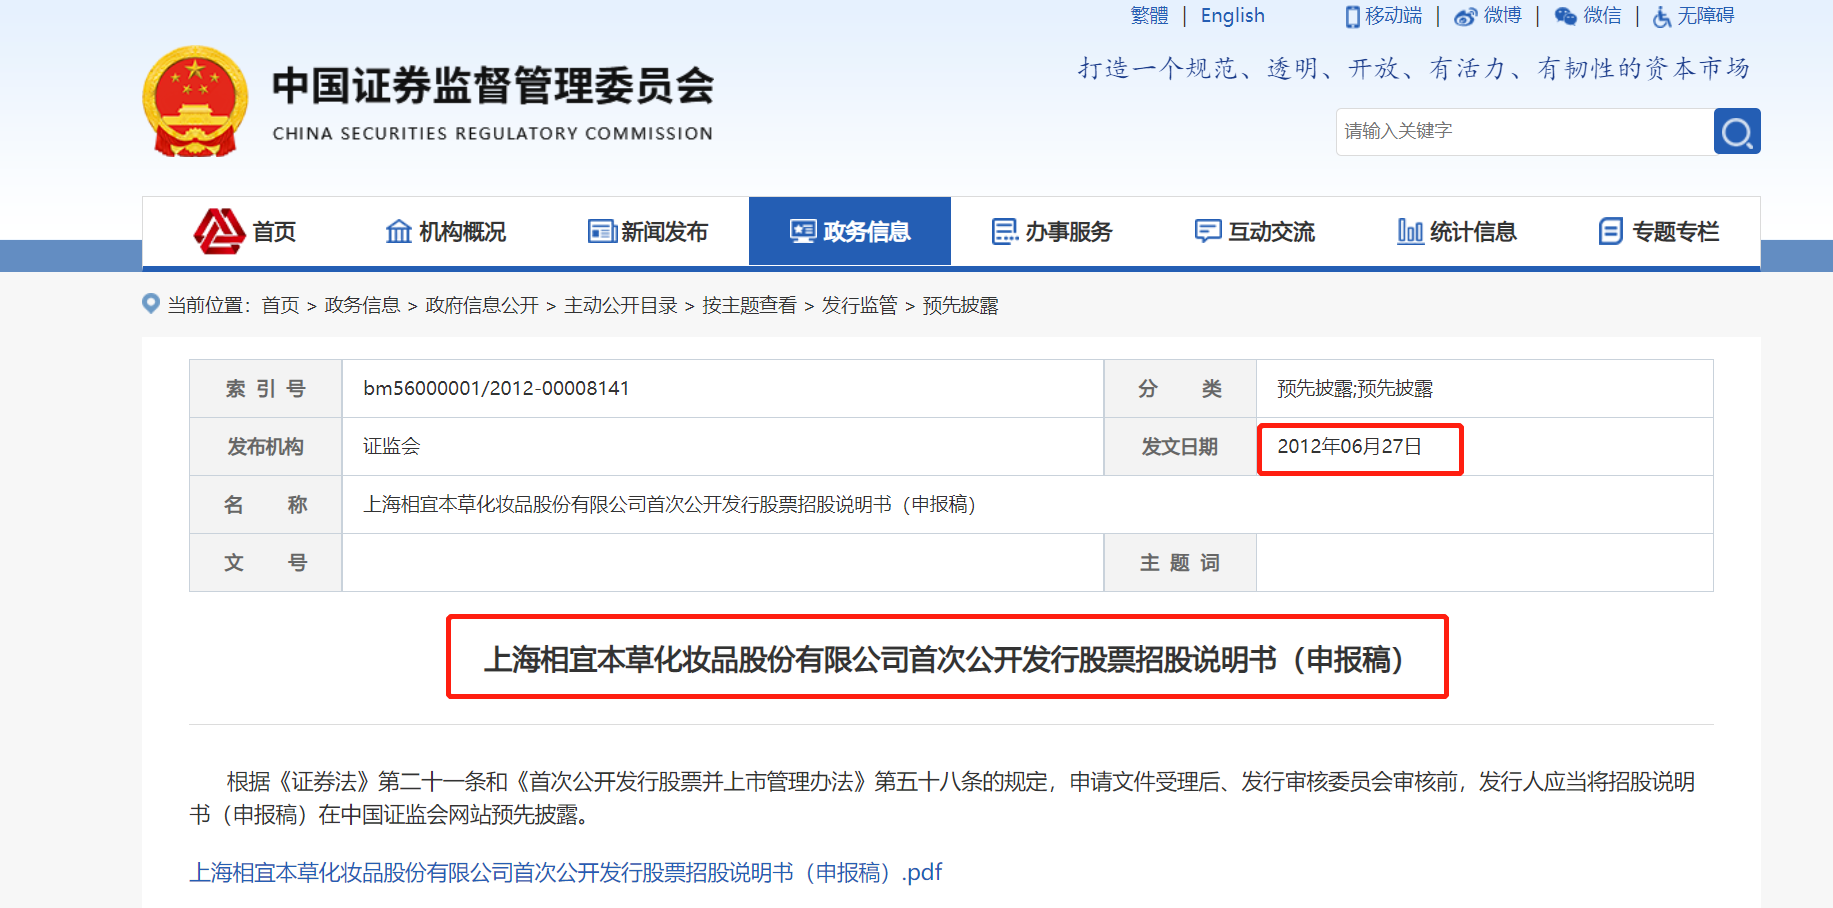Click the 文号 label cell
The height and width of the screenshot is (908, 1833).
pyautogui.click(x=266, y=562)
